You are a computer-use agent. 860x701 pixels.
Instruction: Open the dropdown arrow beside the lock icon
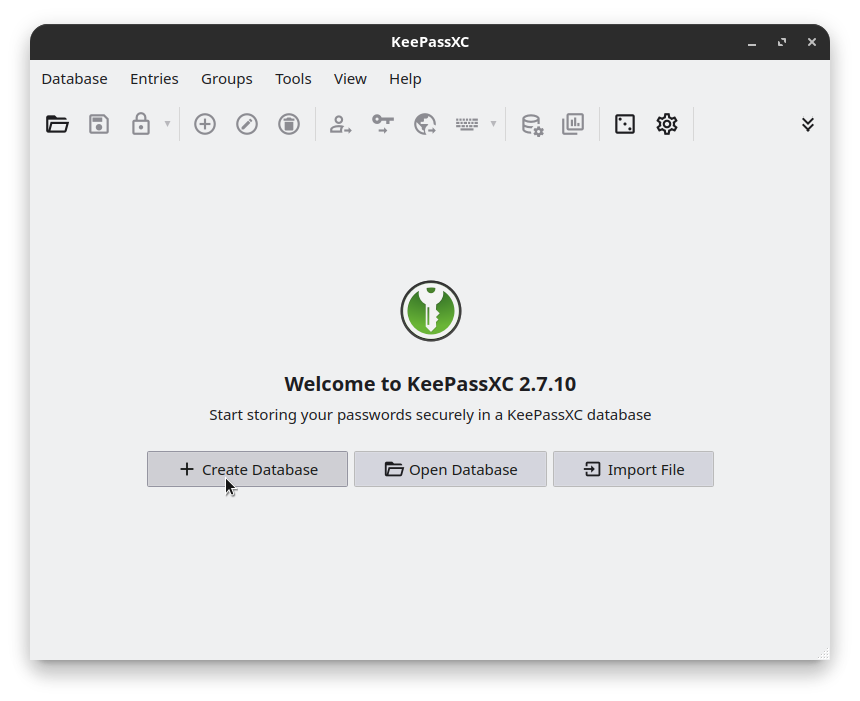(x=167, y=124)
